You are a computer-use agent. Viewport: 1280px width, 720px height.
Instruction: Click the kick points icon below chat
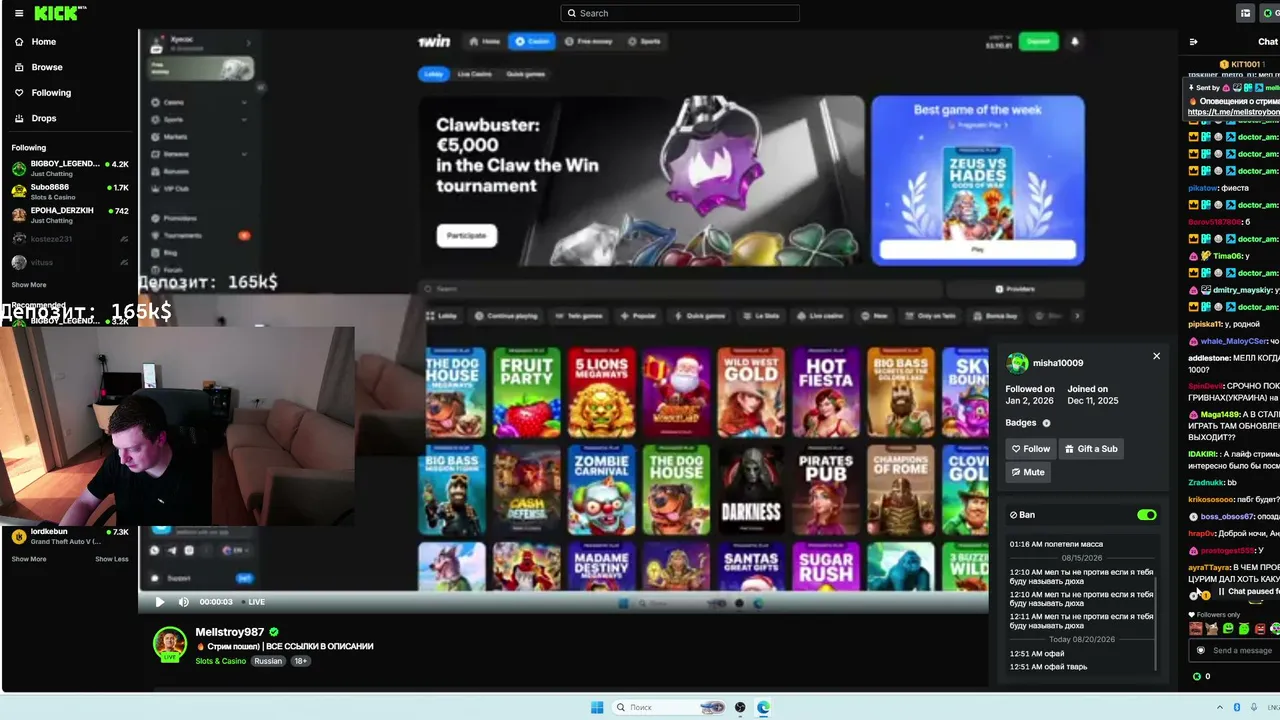click(1197, 676)
